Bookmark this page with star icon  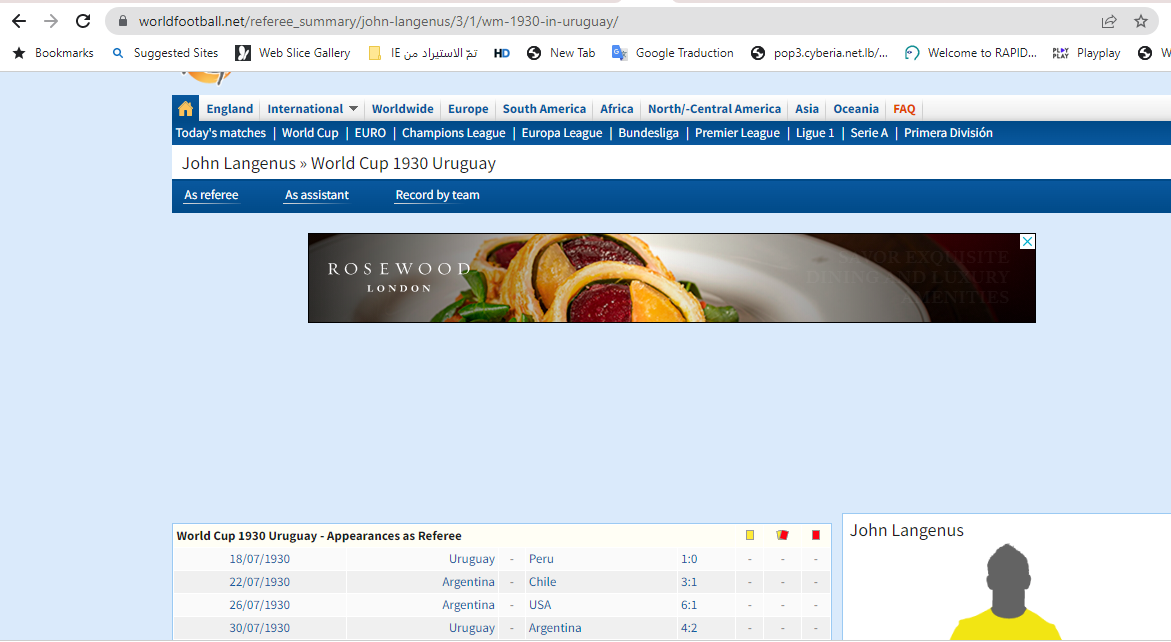tap(1140, 21)
